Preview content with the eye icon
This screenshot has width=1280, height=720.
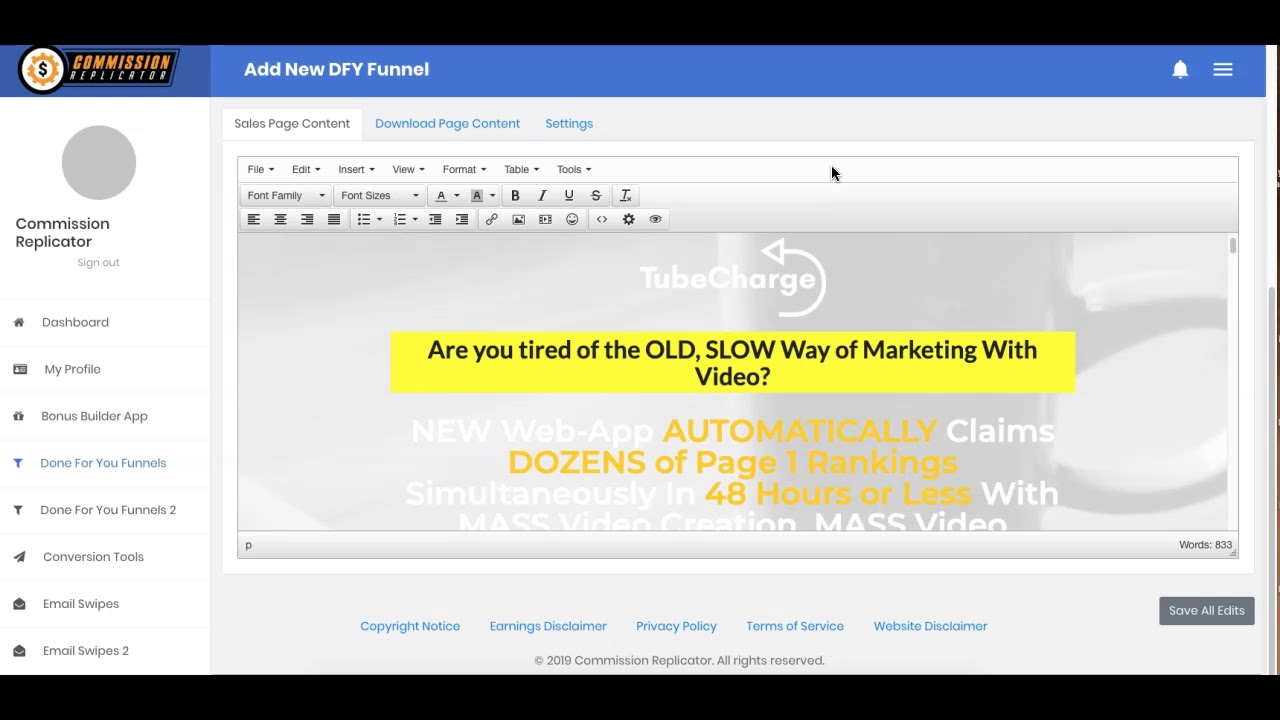(x=656, y=219)
